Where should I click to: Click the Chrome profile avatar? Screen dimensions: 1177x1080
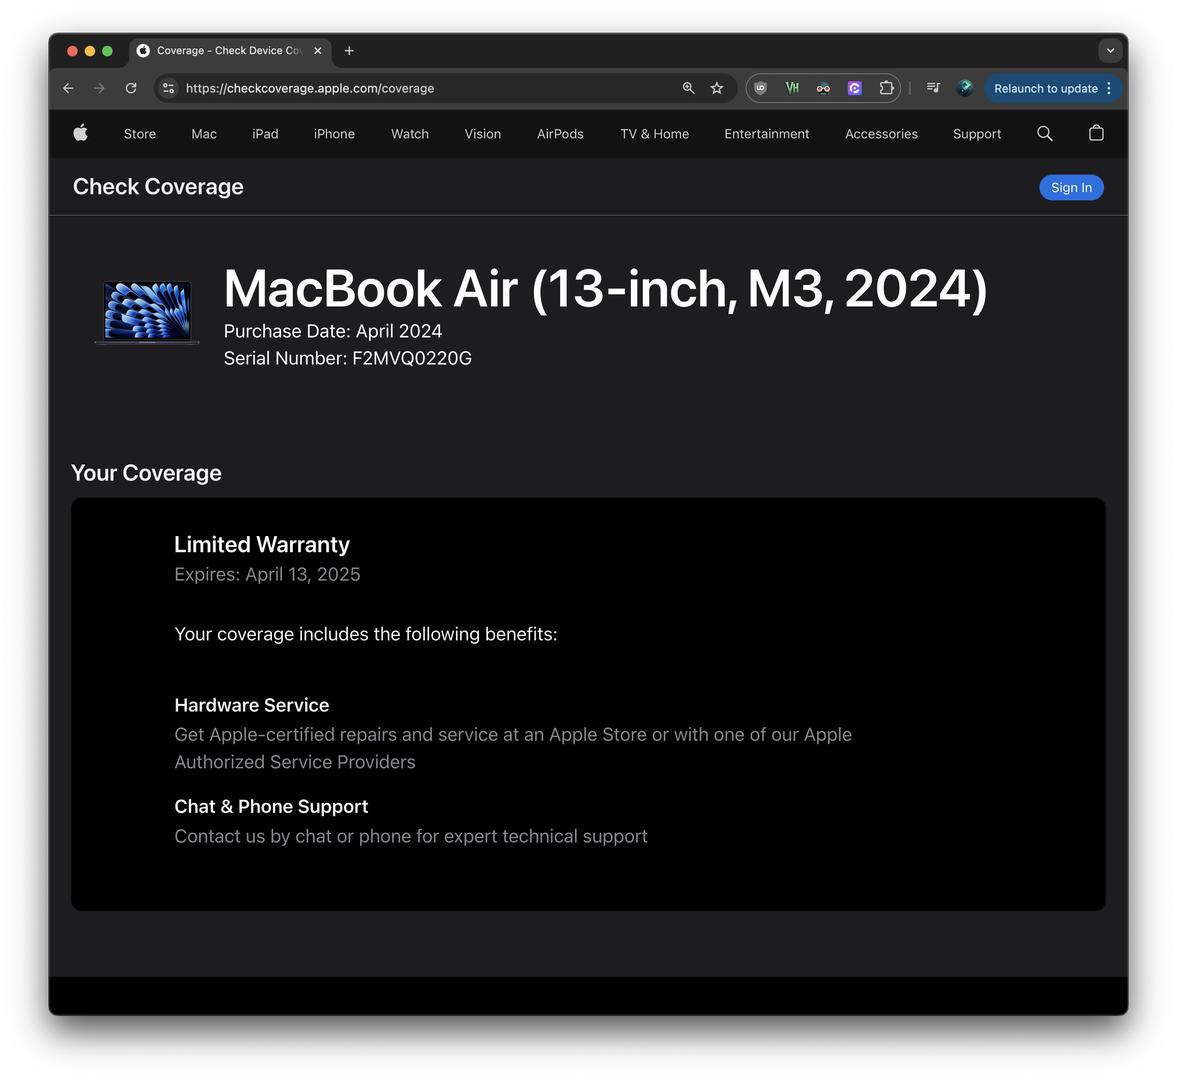(x=964, y=88)
